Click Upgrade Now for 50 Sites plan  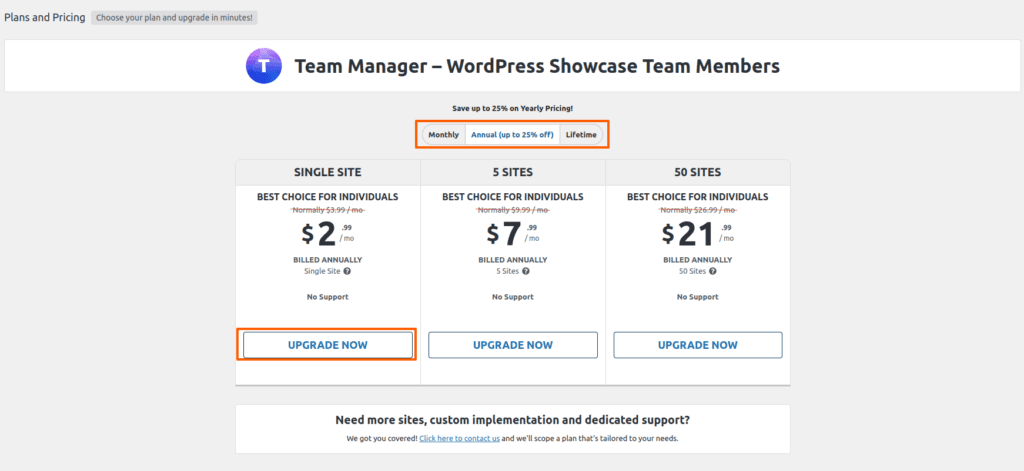[x=697, y=345]
